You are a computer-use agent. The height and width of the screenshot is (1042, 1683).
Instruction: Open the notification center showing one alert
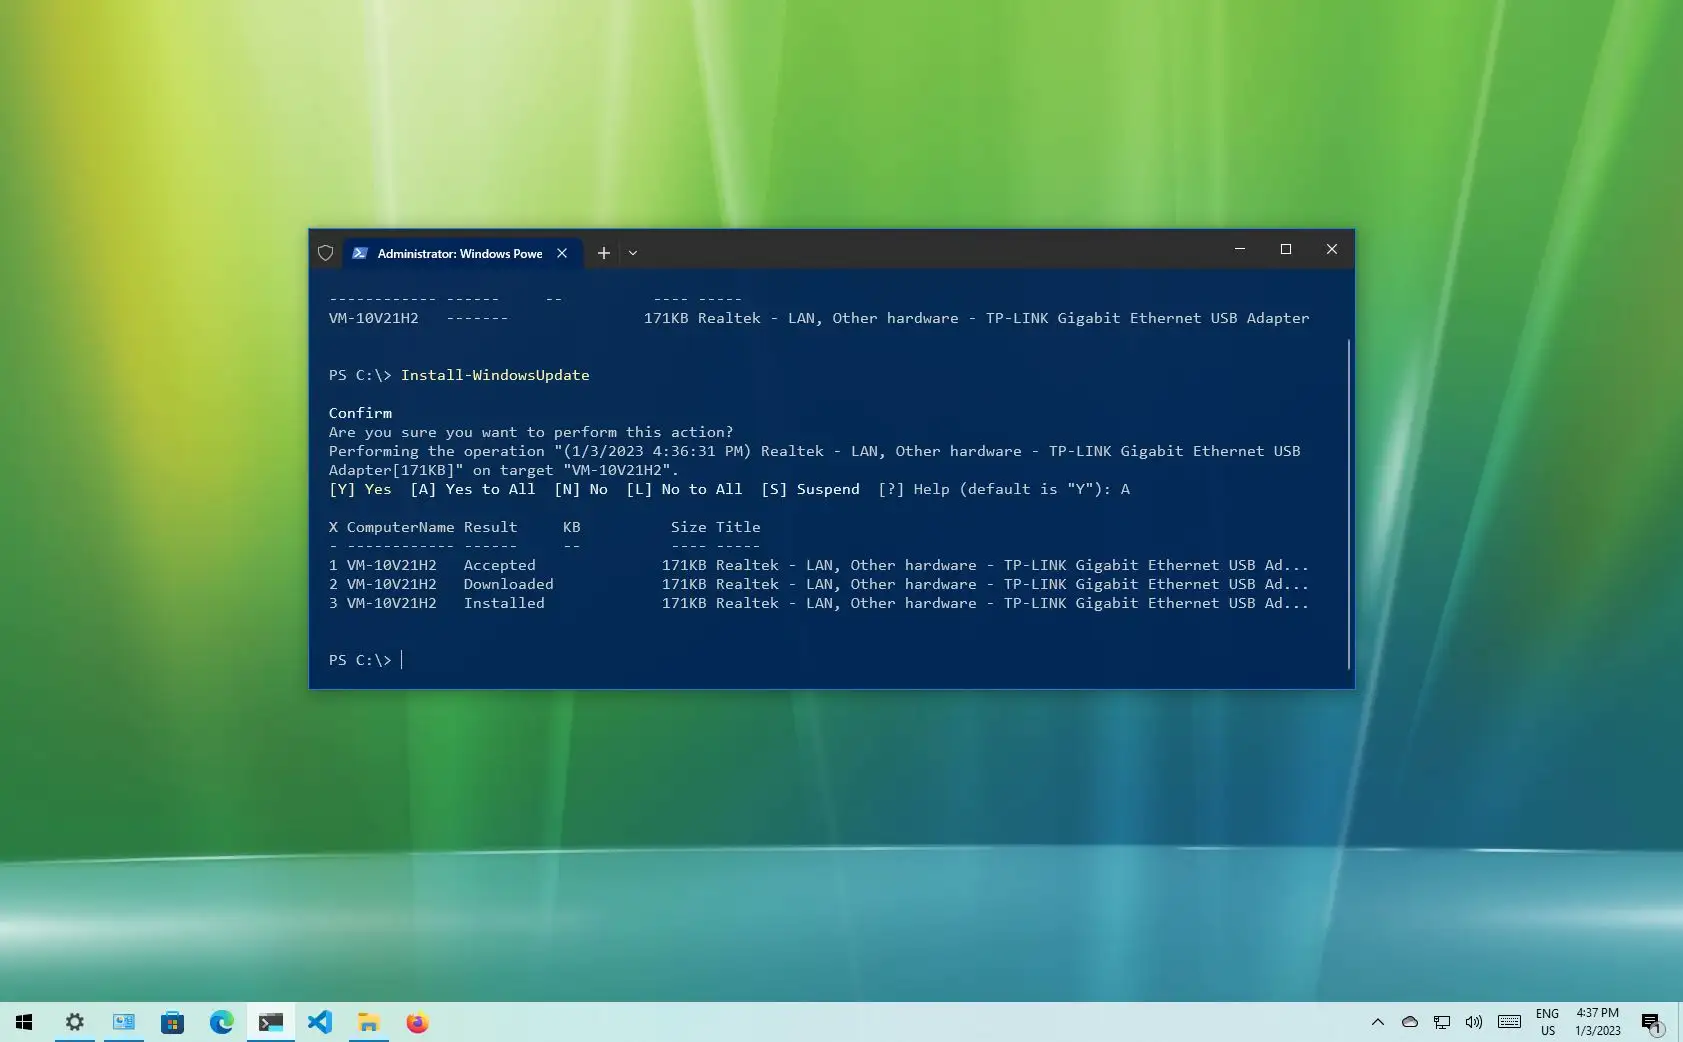pyautogui.click(x=1650, y=1022)
